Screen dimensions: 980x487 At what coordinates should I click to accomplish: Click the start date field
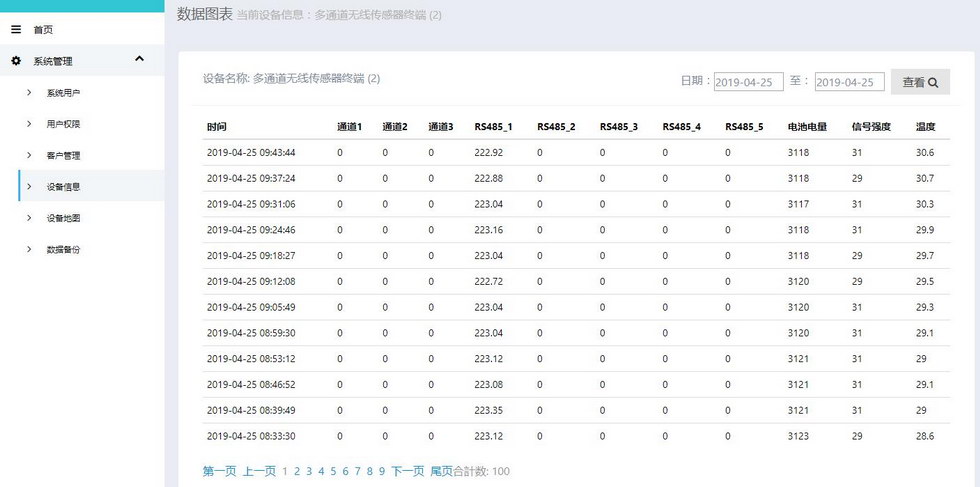748,82
